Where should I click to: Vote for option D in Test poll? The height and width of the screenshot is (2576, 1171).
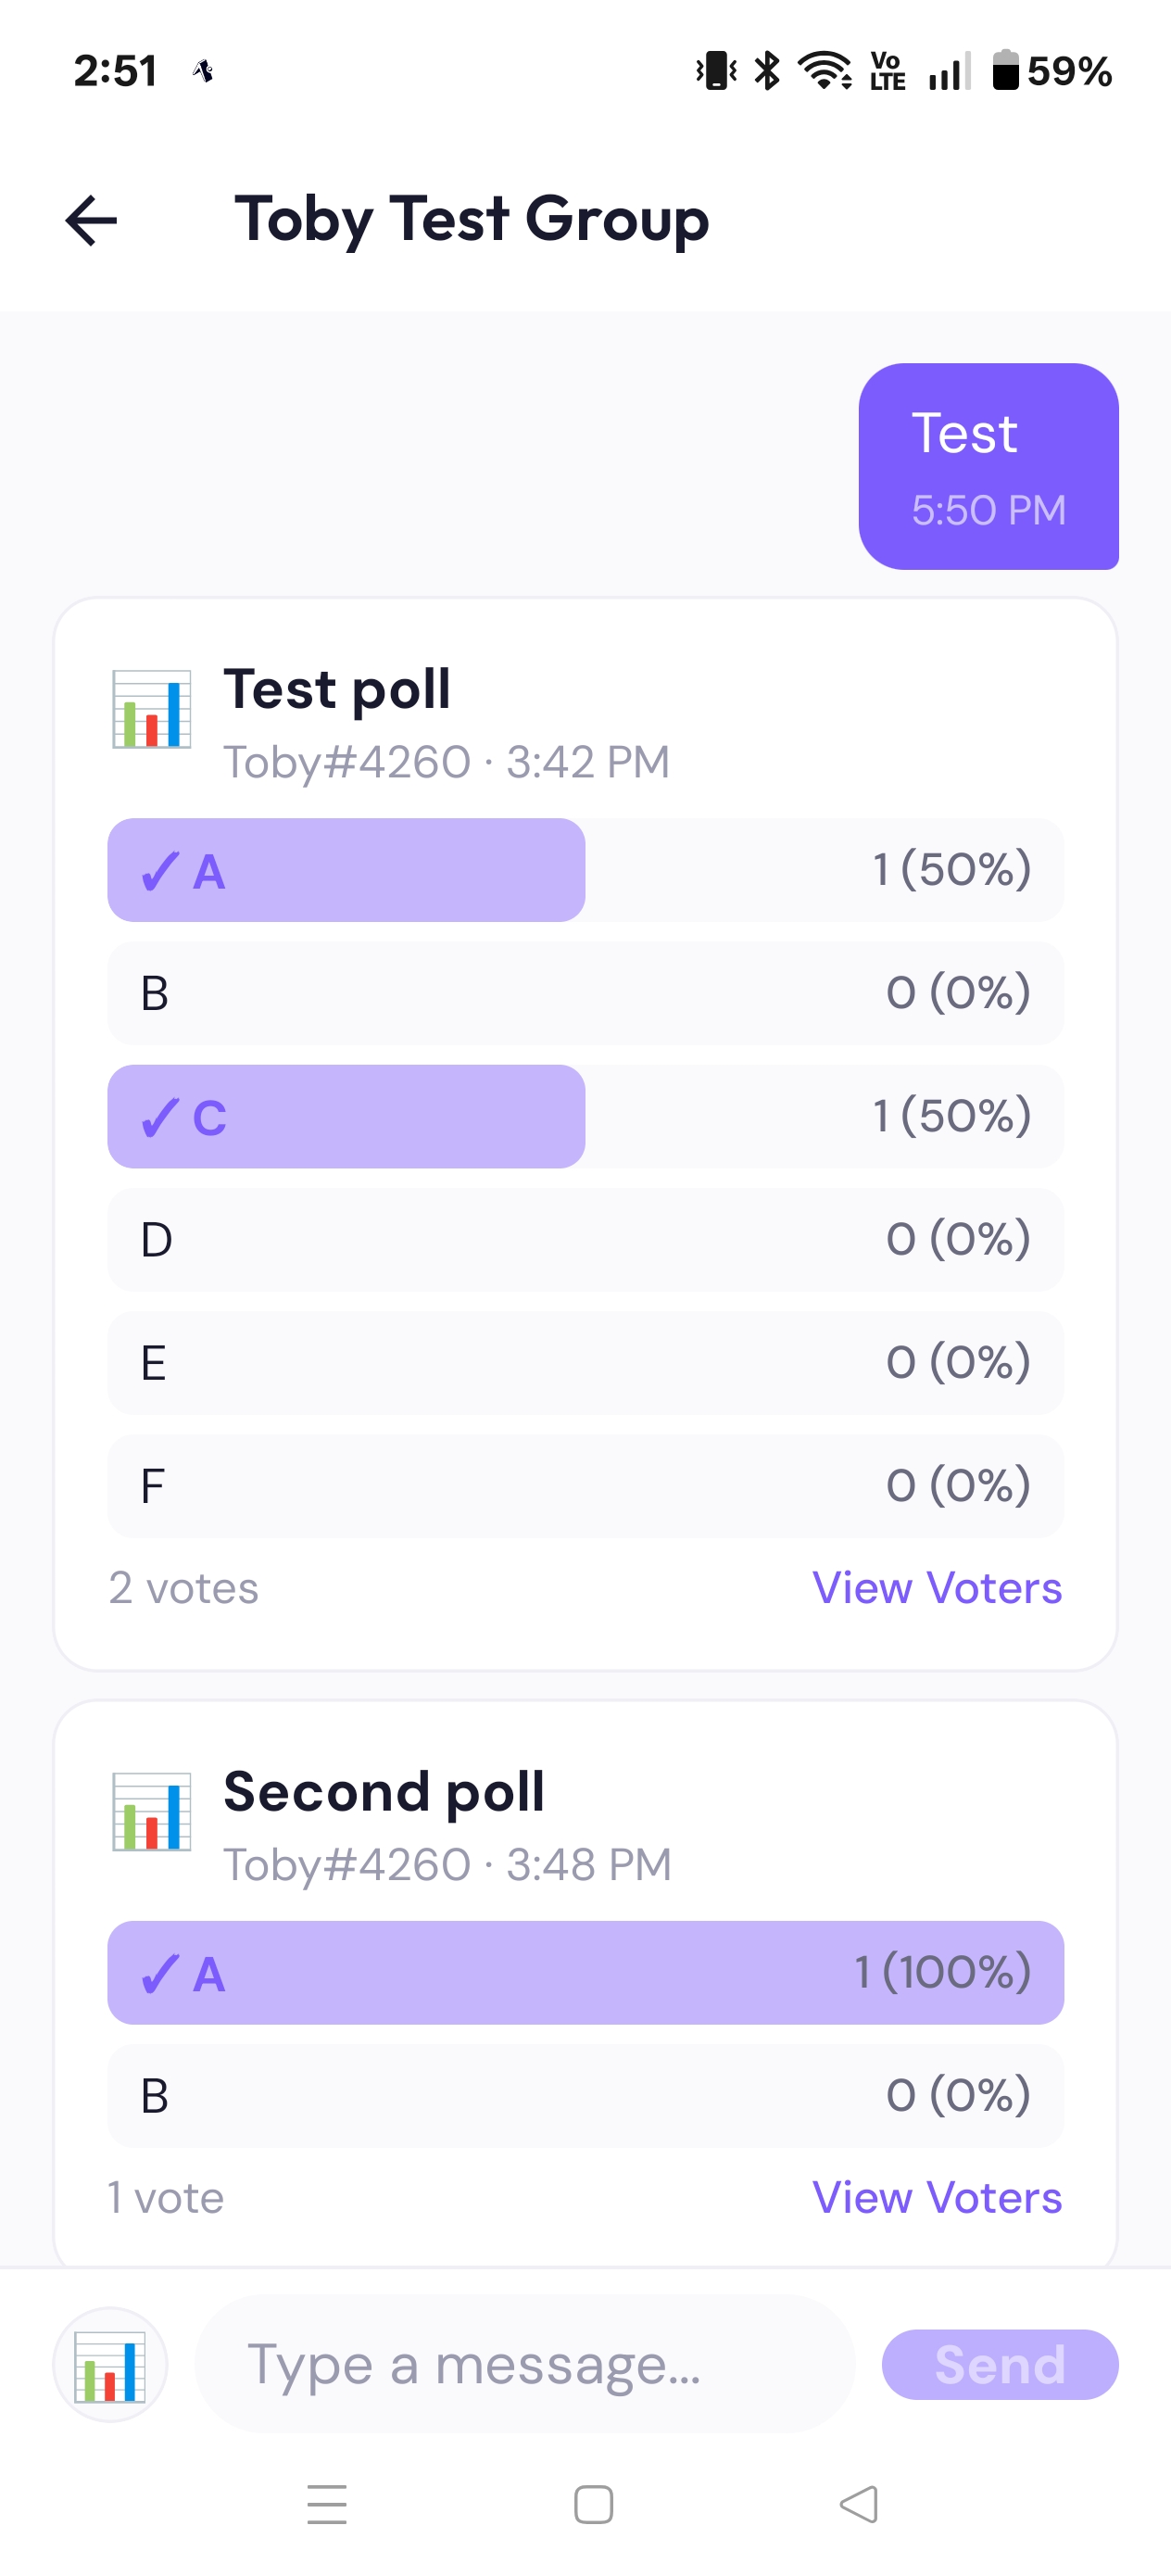point(585,1240)
